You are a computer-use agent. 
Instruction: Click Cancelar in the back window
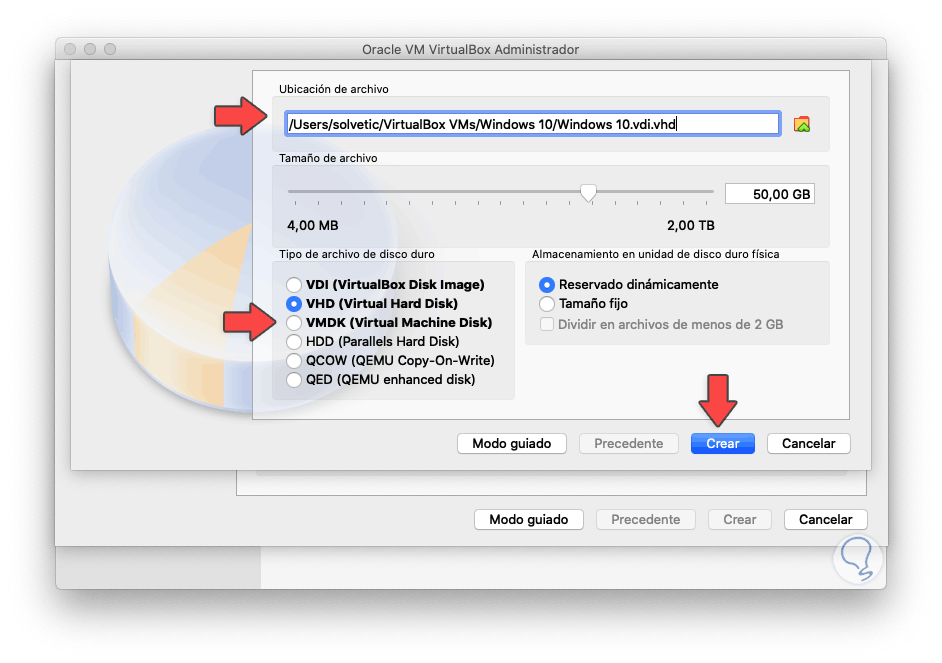point(825,519)
